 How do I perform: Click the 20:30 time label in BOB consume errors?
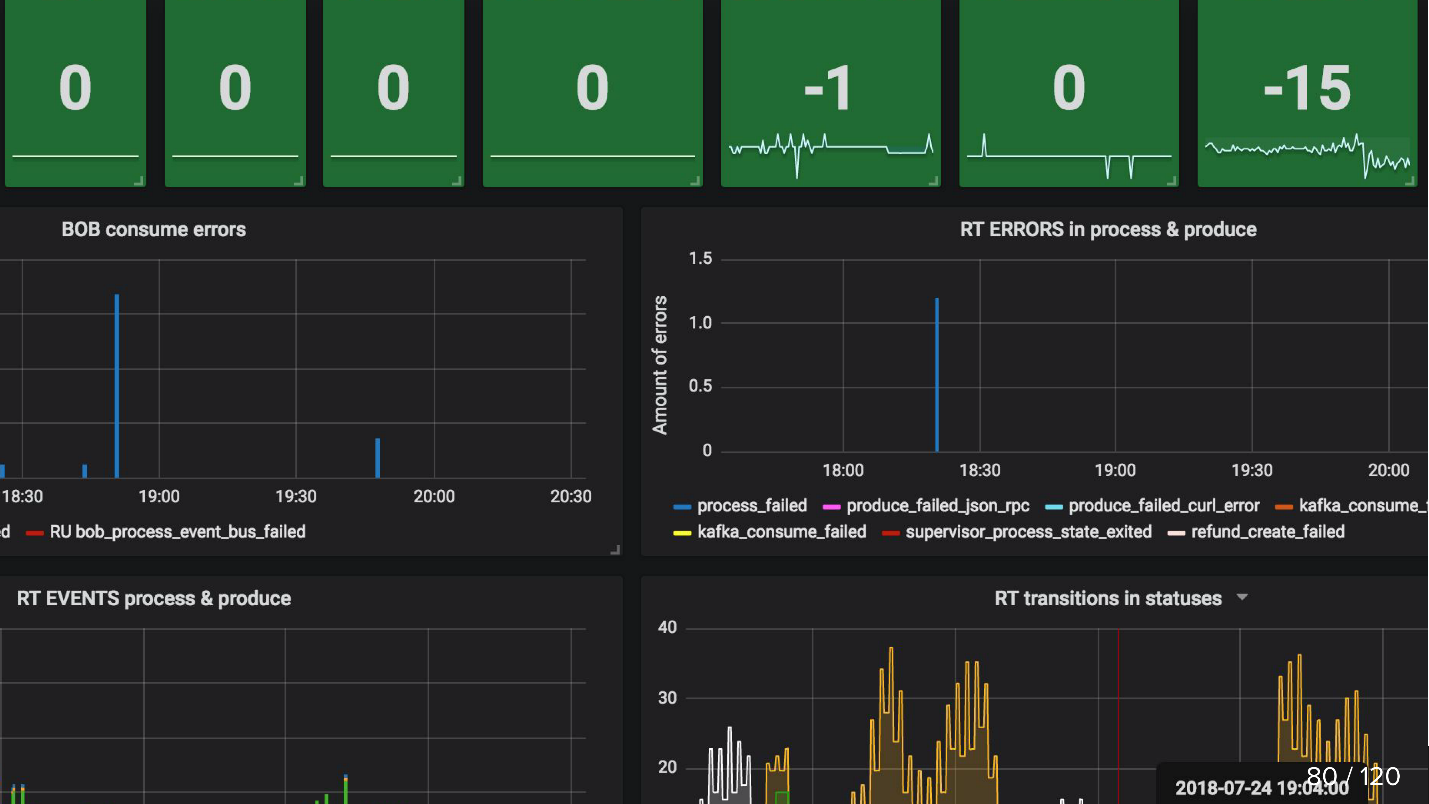coord(570,496)
